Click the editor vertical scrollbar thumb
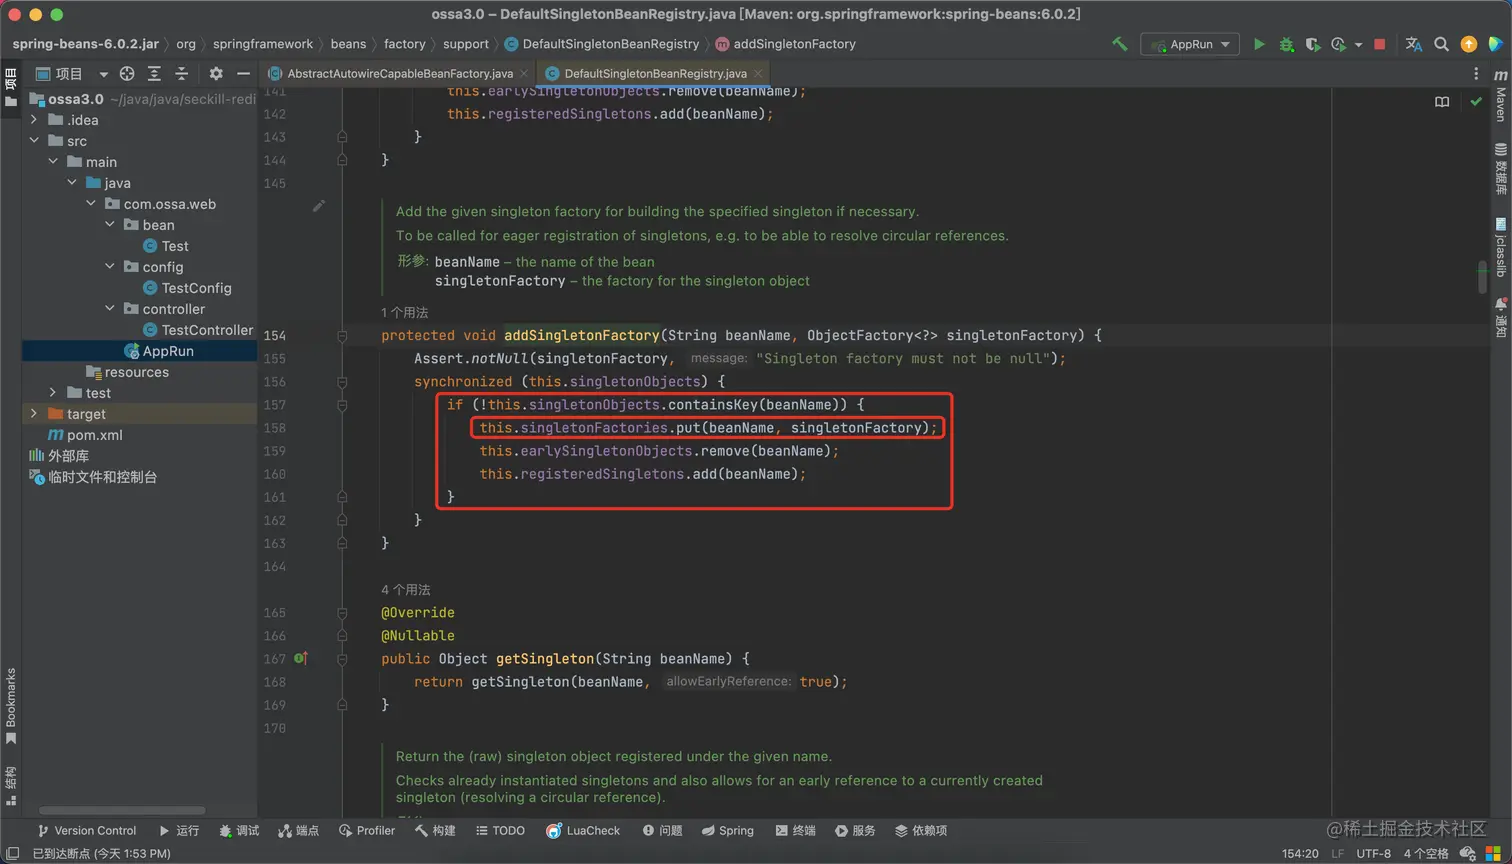 tap(1482, 277)
